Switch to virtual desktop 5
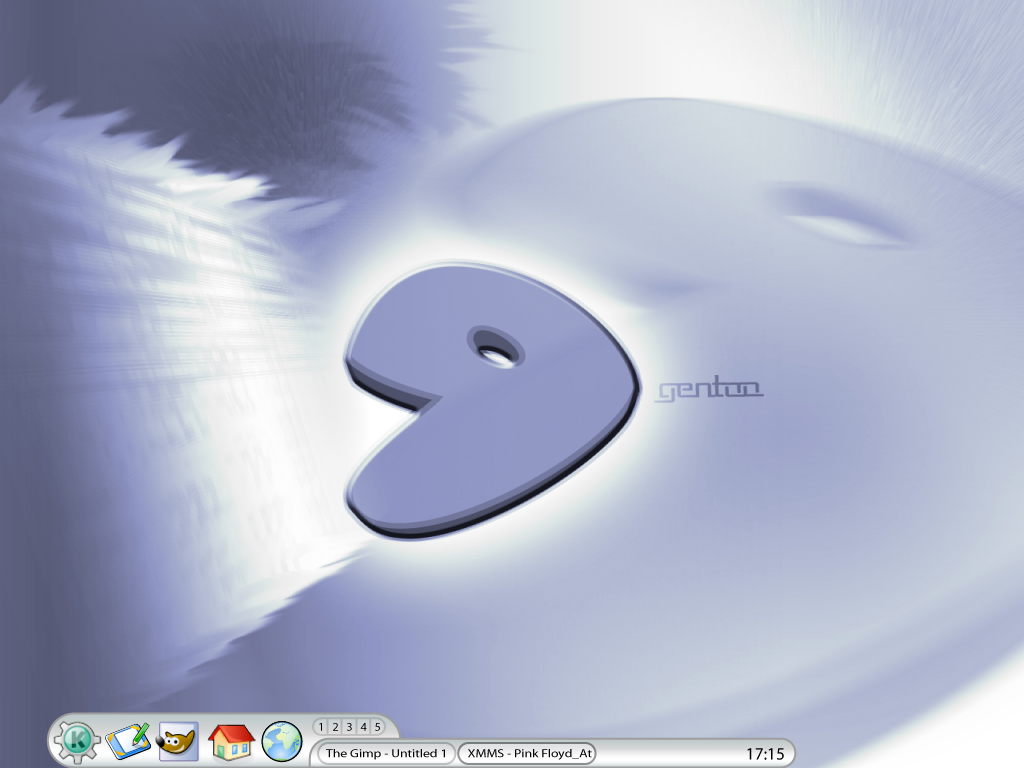Screen dimensions: 1024x768 pyautogui.click(x=377, y=727)
